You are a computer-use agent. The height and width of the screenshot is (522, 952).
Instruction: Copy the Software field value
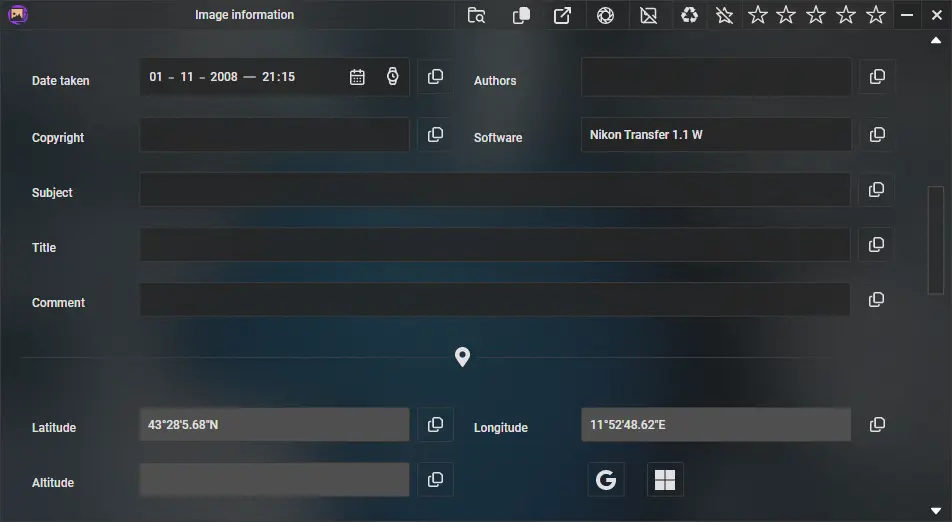click(x=877, y=135)
